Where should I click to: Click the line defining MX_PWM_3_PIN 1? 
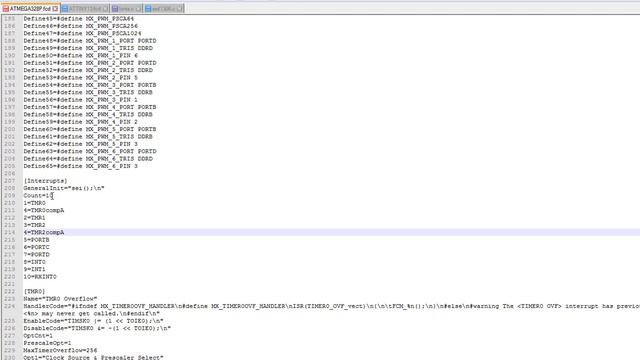point(80,100)
